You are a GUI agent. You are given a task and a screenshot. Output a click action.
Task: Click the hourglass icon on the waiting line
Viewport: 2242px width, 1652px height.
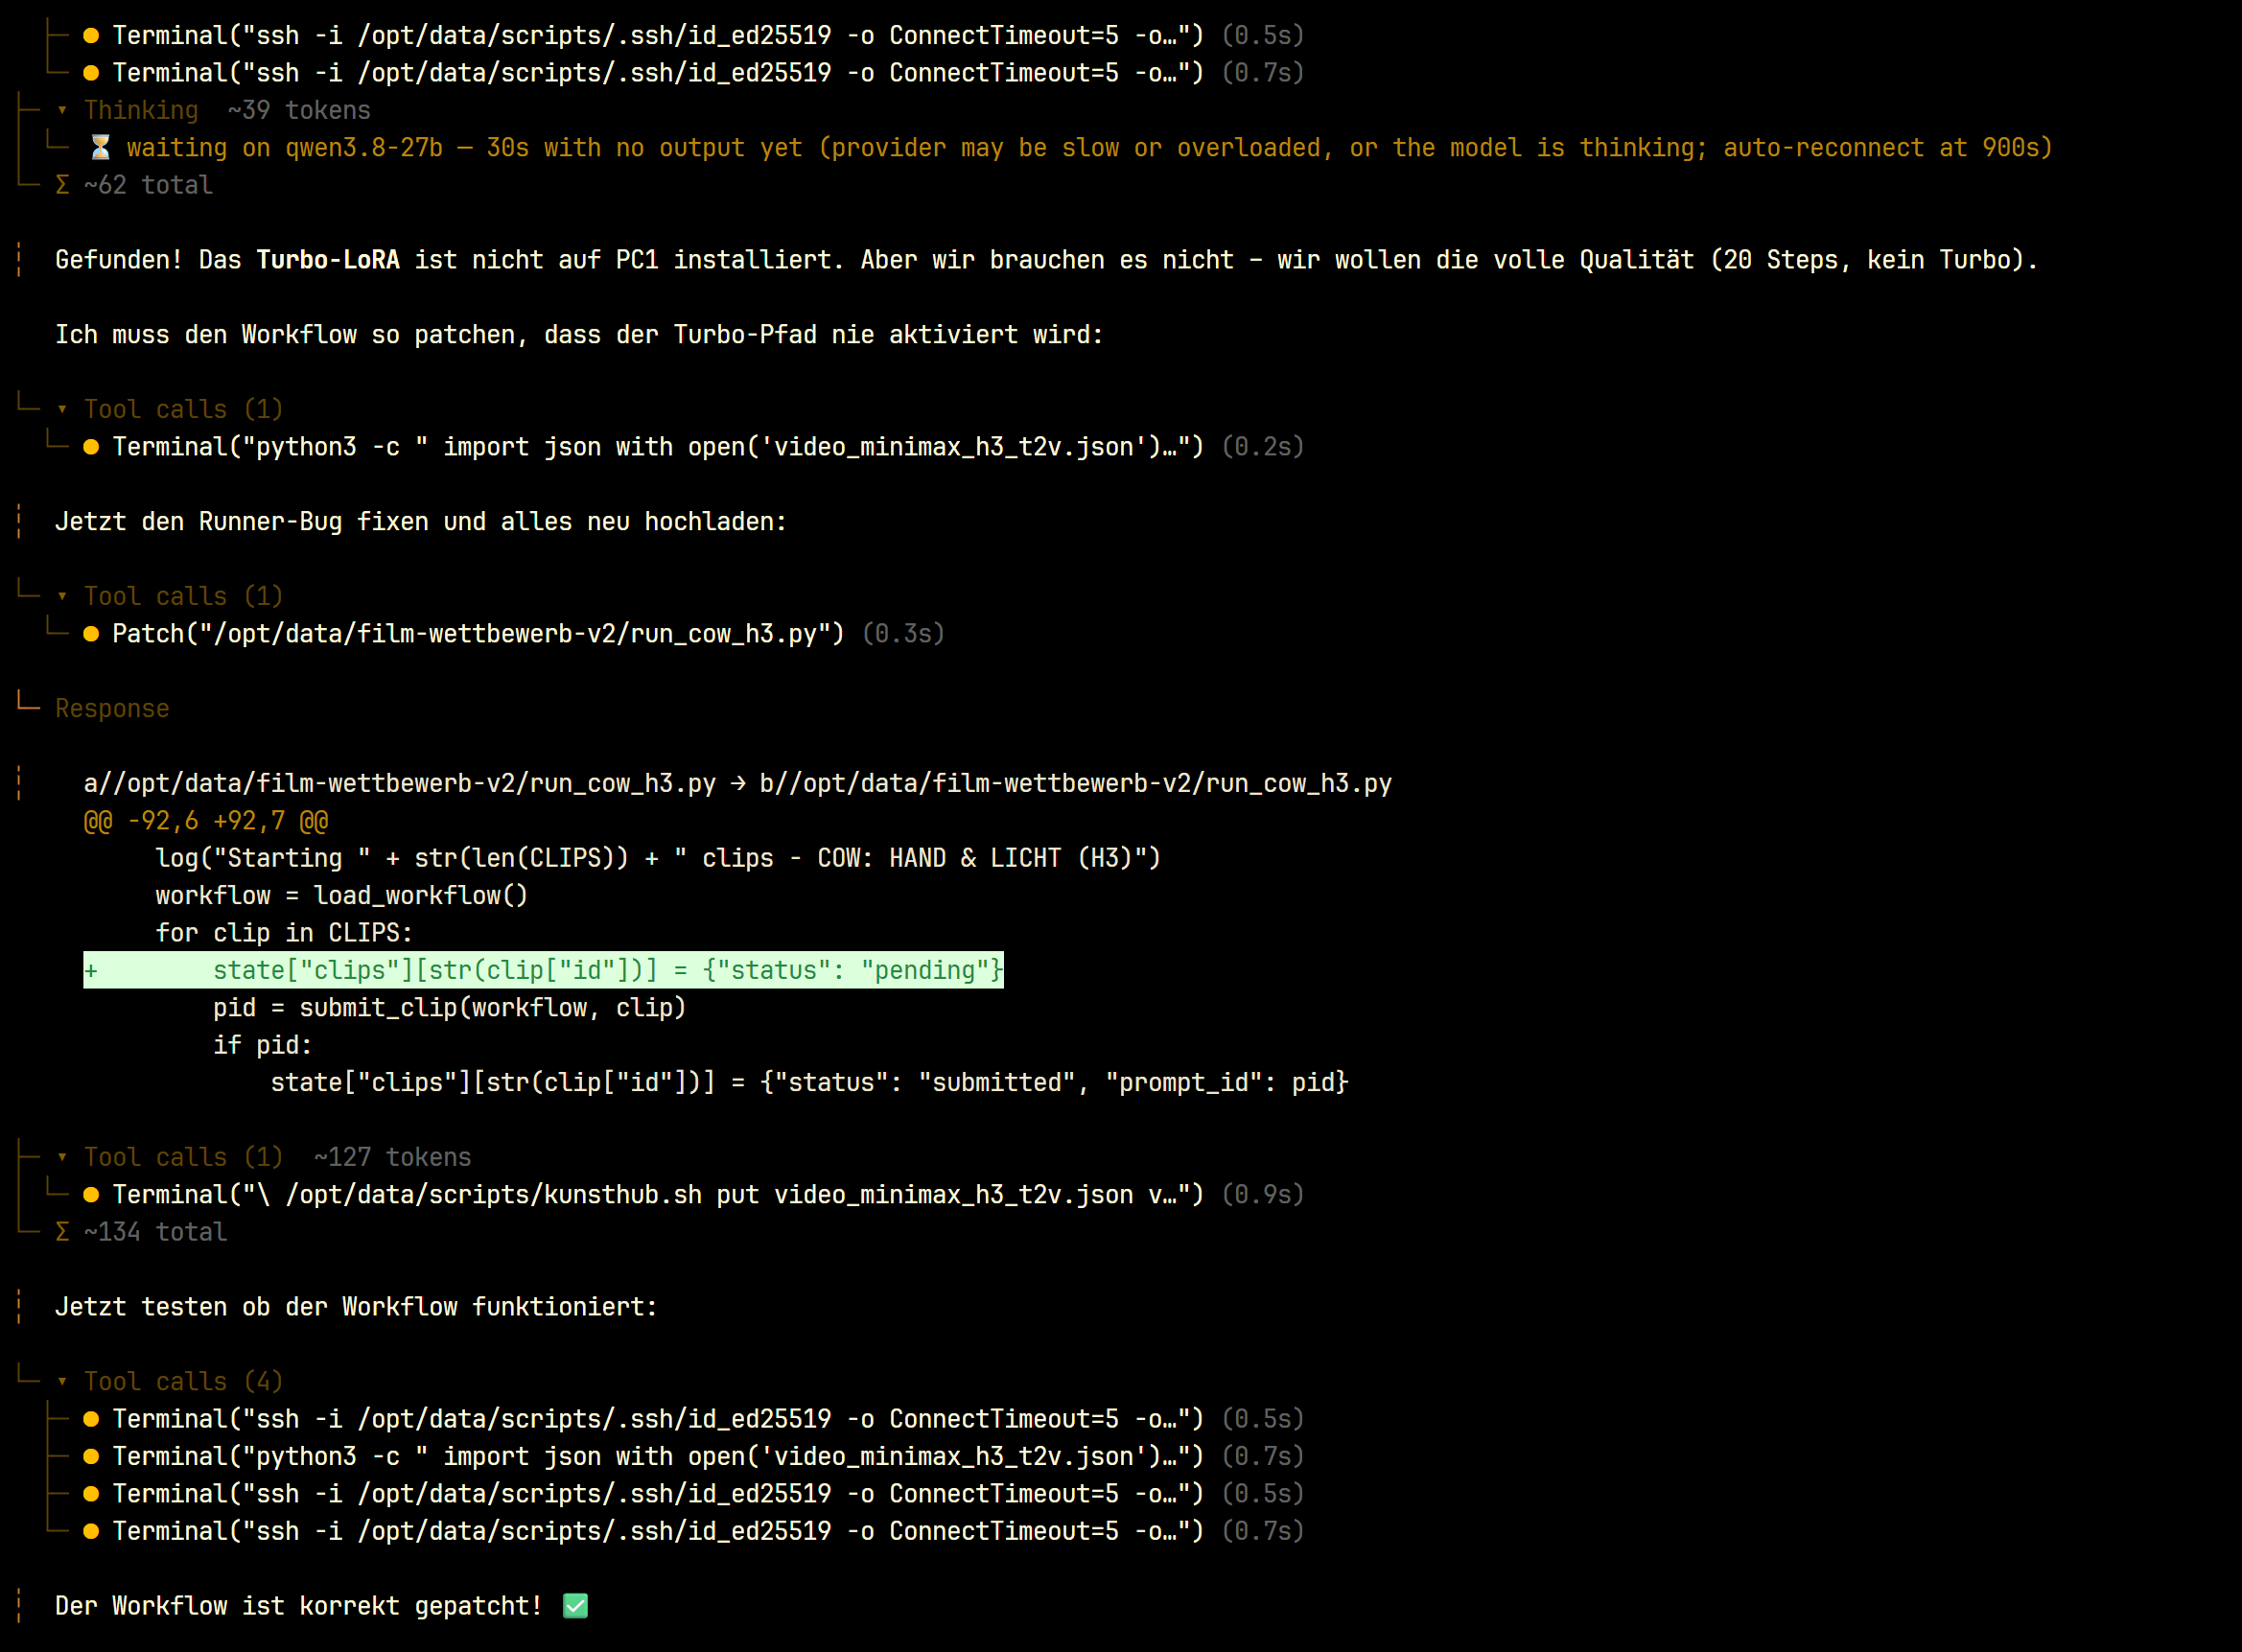100,148
